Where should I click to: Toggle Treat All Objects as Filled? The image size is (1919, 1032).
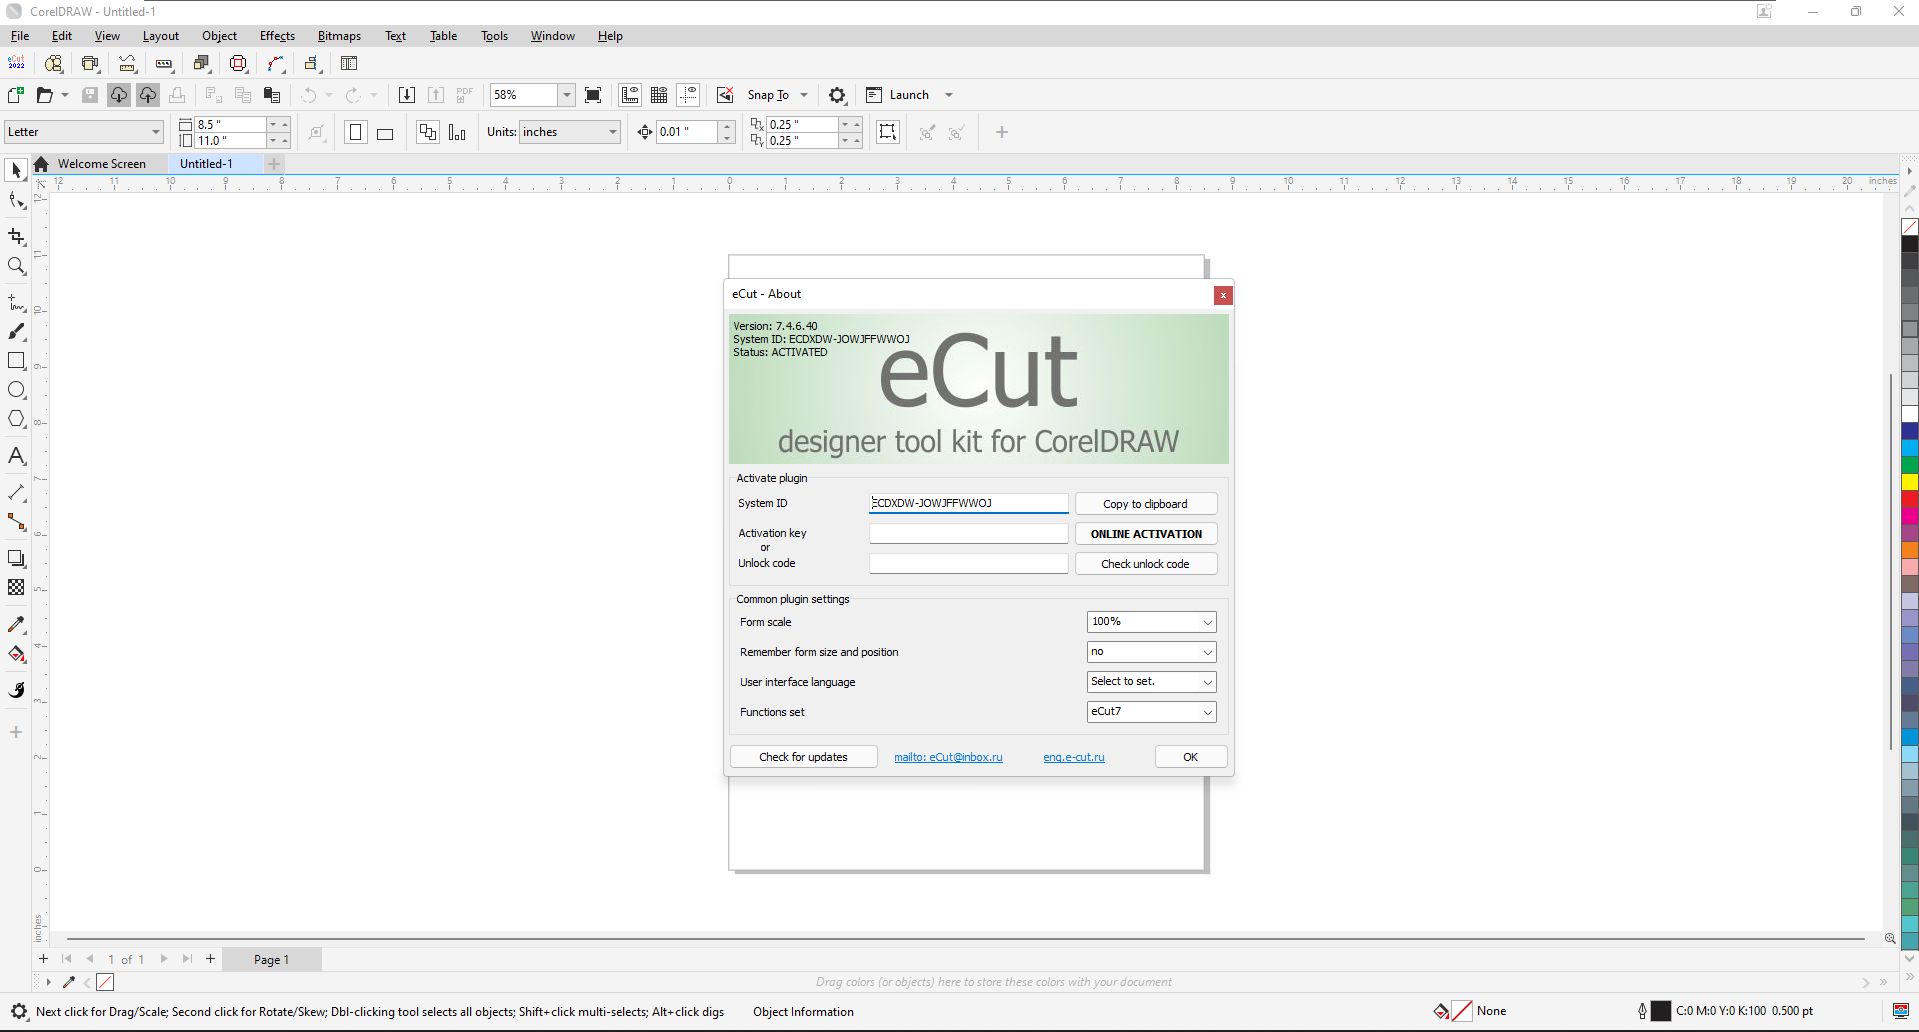click(888, 132)
